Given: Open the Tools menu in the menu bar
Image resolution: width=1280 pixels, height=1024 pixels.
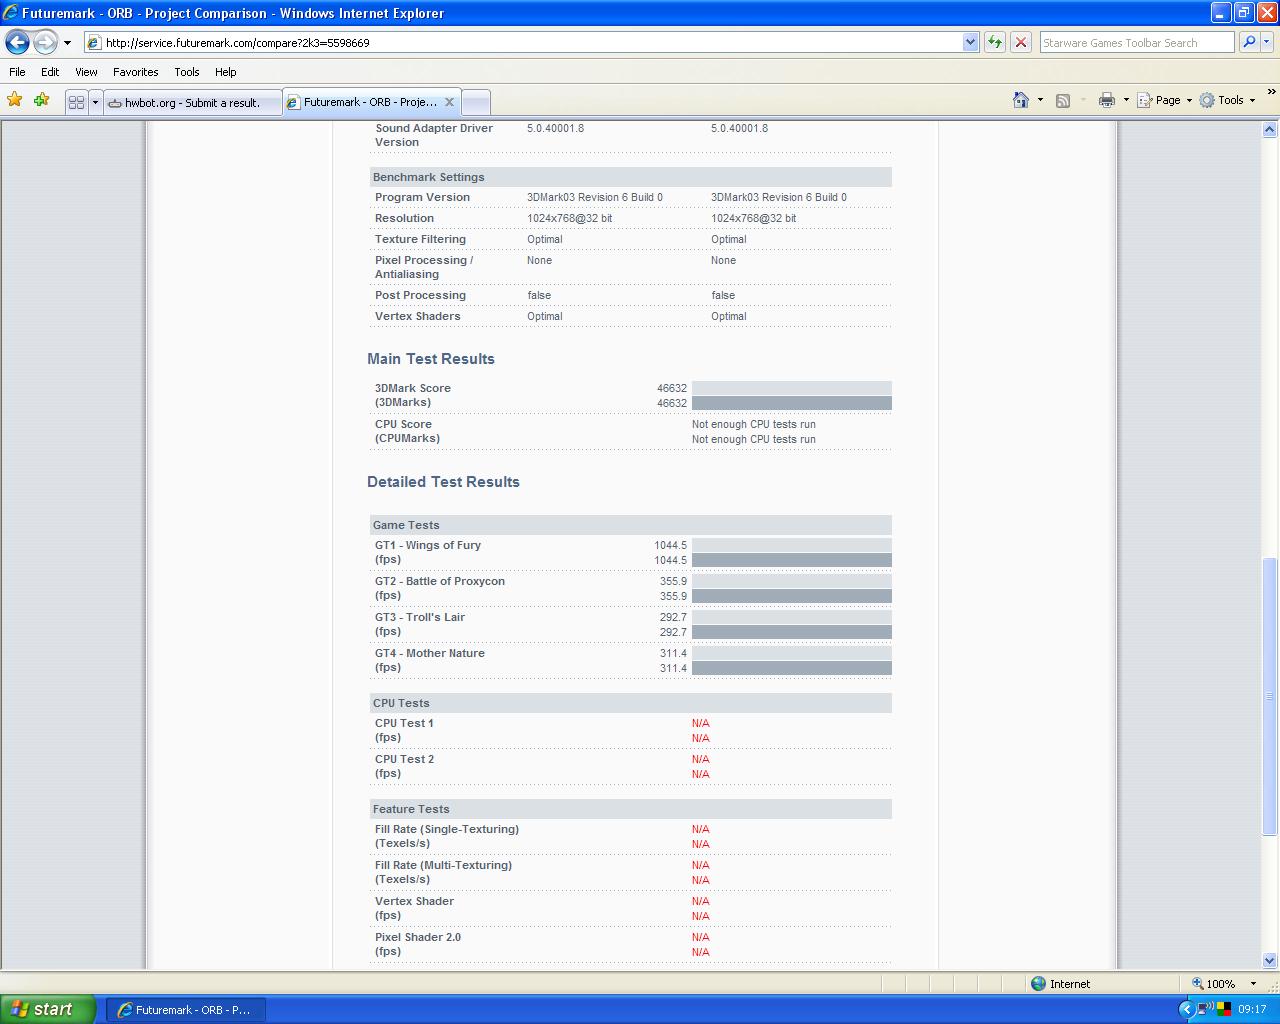Looking at the screenshot, I should [x=186, y=72].
